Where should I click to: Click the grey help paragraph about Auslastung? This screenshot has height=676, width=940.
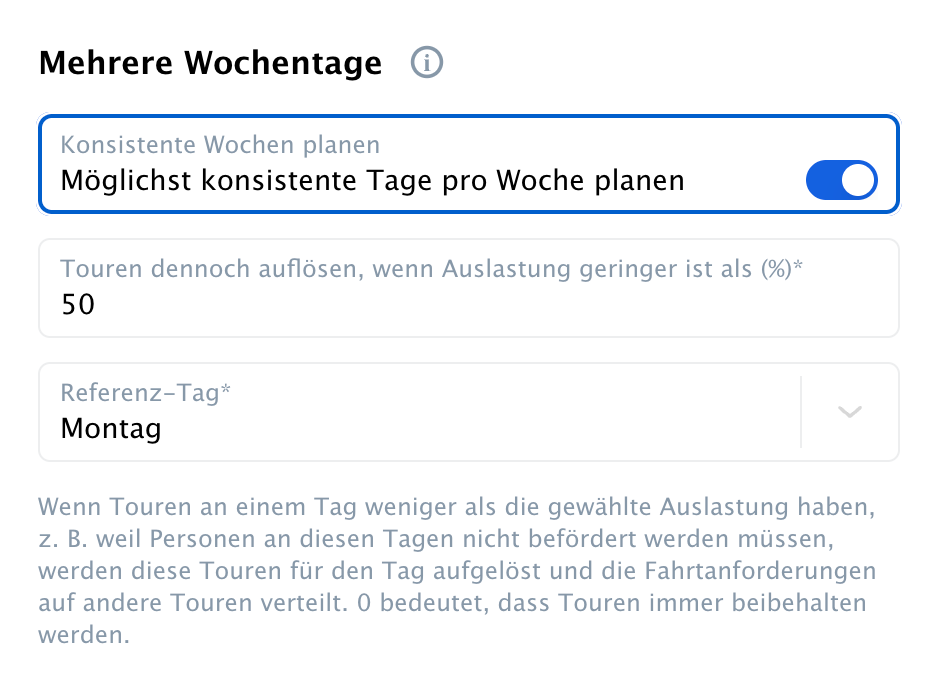(x=457, y=570)
